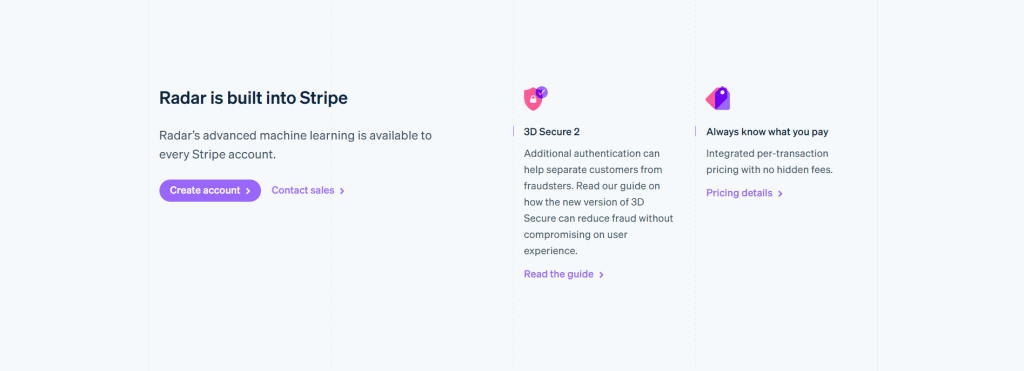This screenshot has width=1024, height=371.
Task: Click the purple accent bar beside 3D Secure 2
Action: point(513,131)
